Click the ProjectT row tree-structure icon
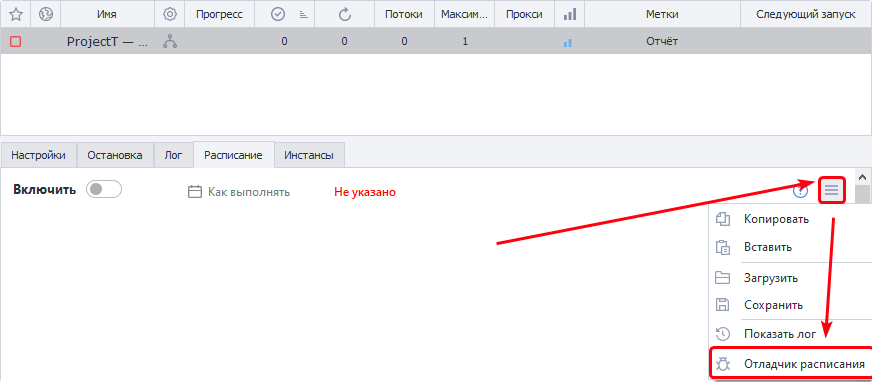 (x=170, y=41)
